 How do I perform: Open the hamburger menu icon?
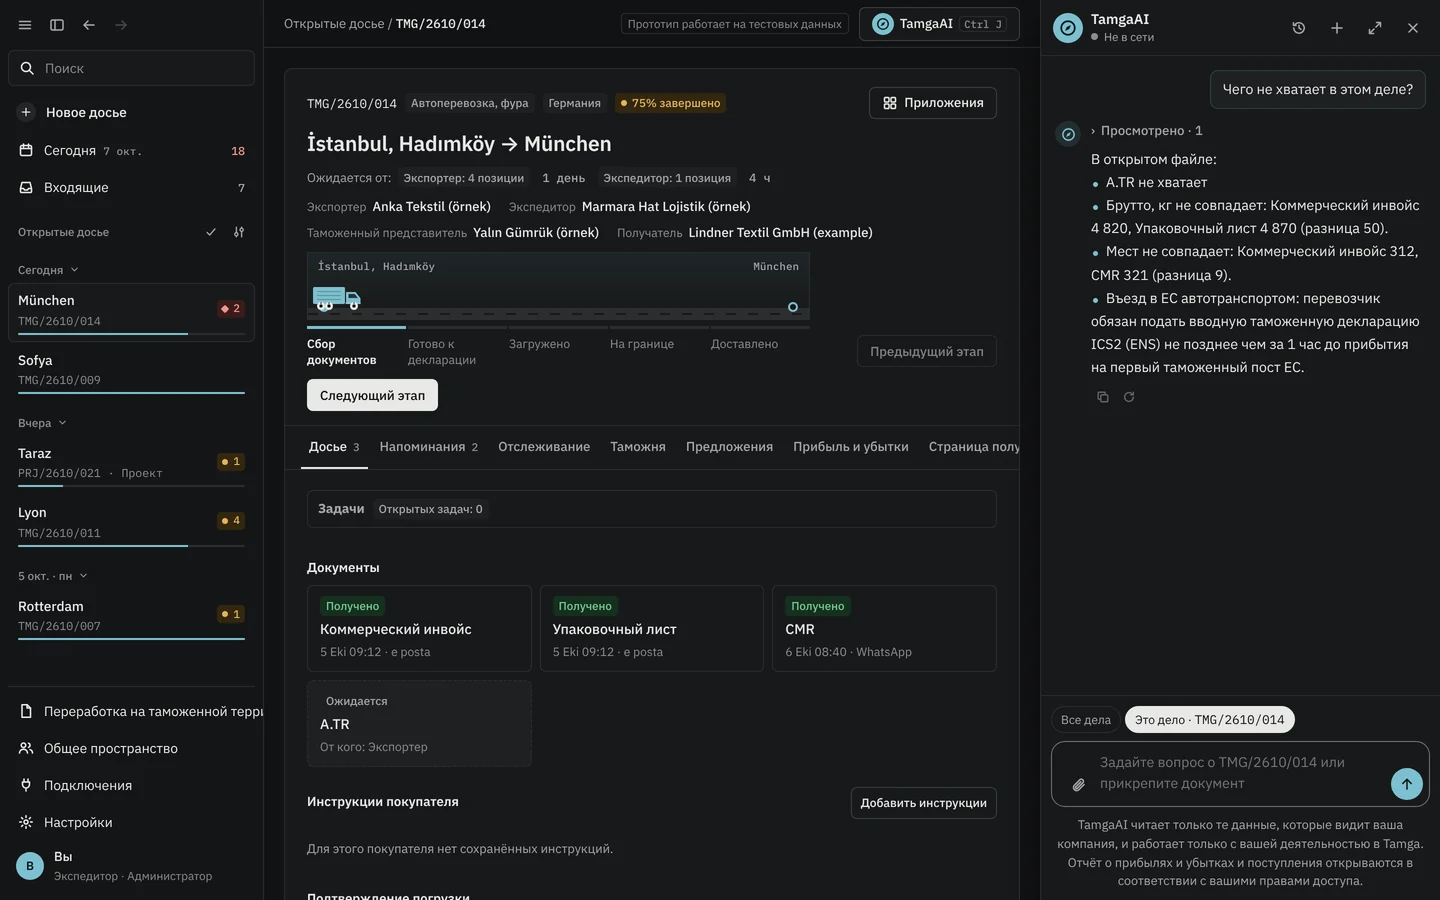click(25, 25)
